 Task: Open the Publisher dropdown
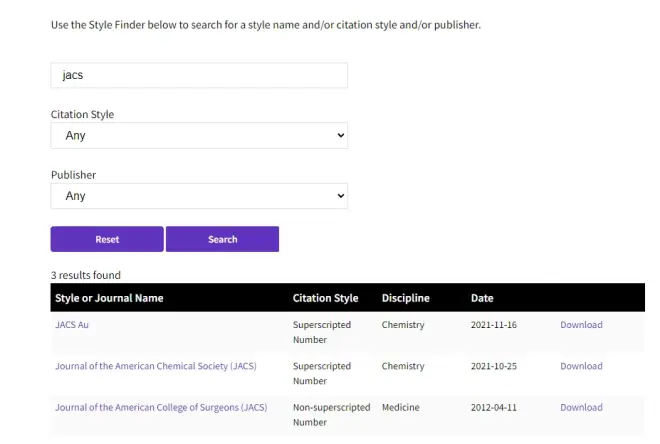199,196
